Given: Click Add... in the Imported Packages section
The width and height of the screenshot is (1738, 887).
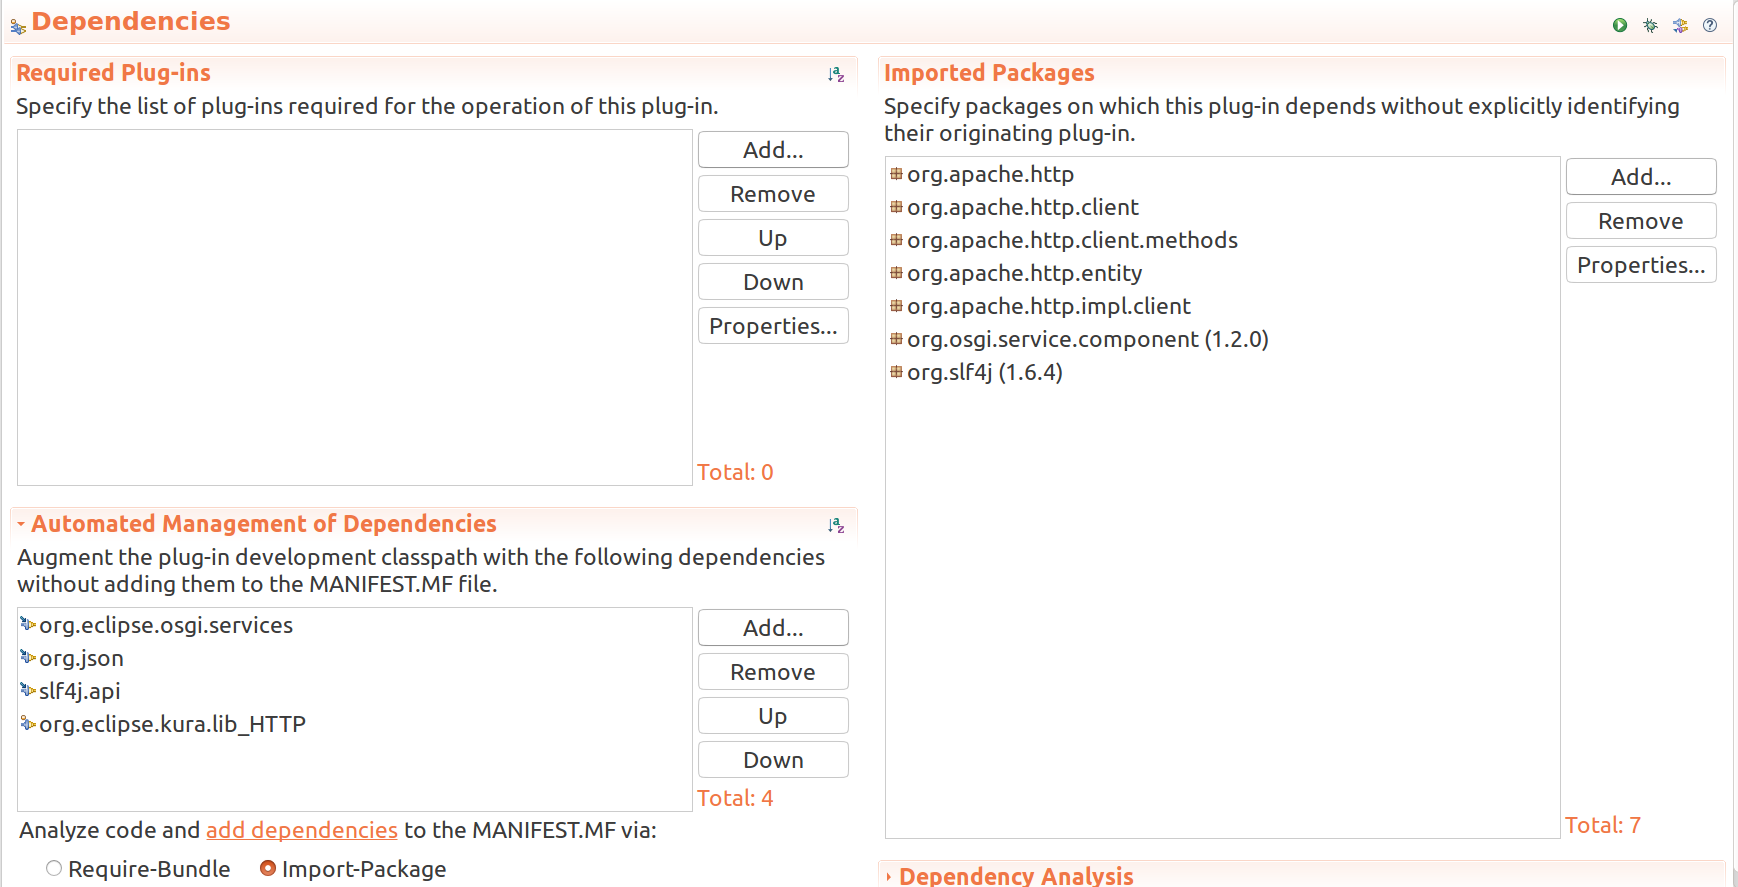Looking at the screenshot, I should point(1640,177).
